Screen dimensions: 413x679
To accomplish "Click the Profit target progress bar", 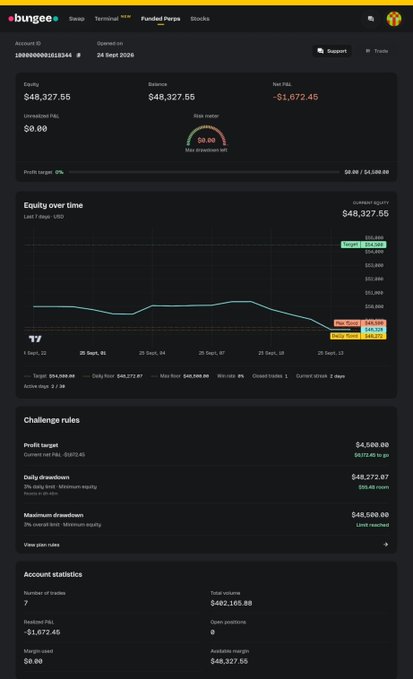I will (204, 172).
